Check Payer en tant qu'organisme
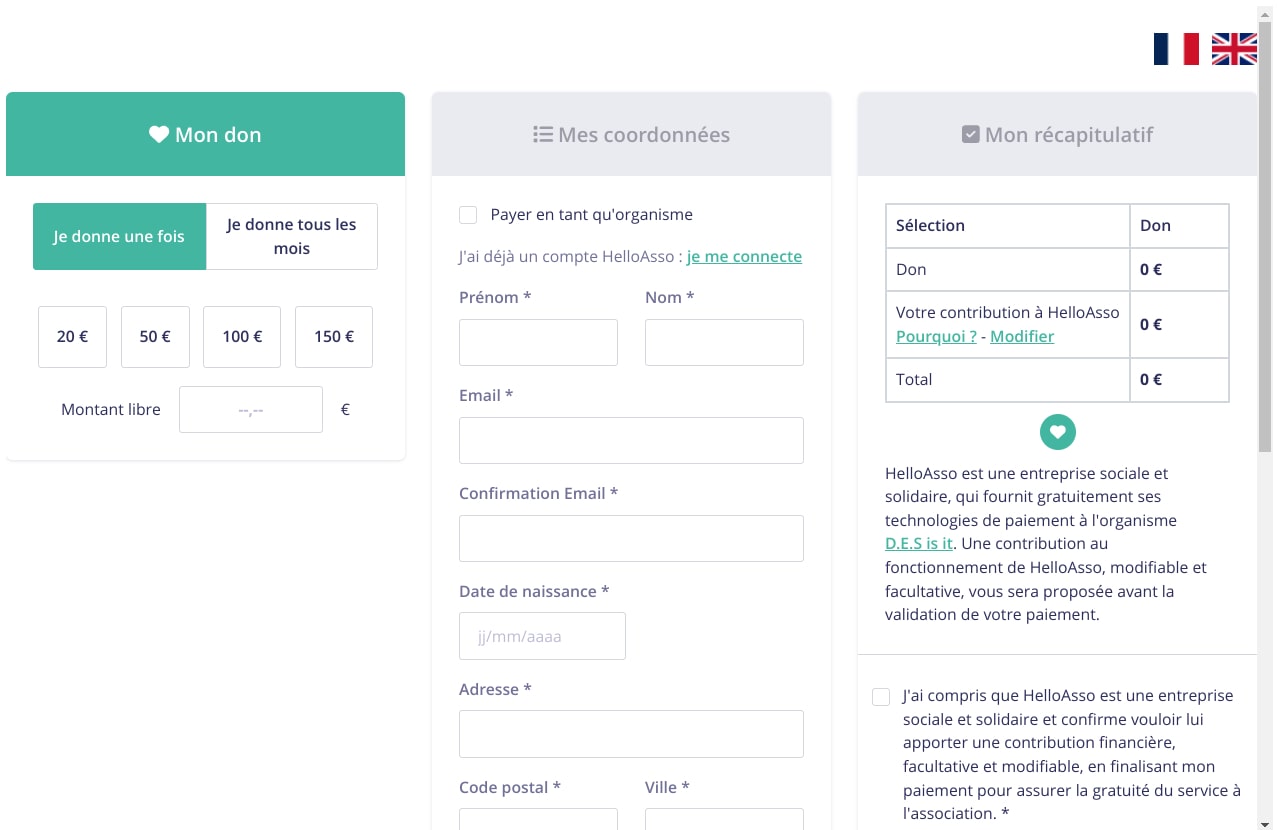This screenshot has width=1278, height=830. 468,215
